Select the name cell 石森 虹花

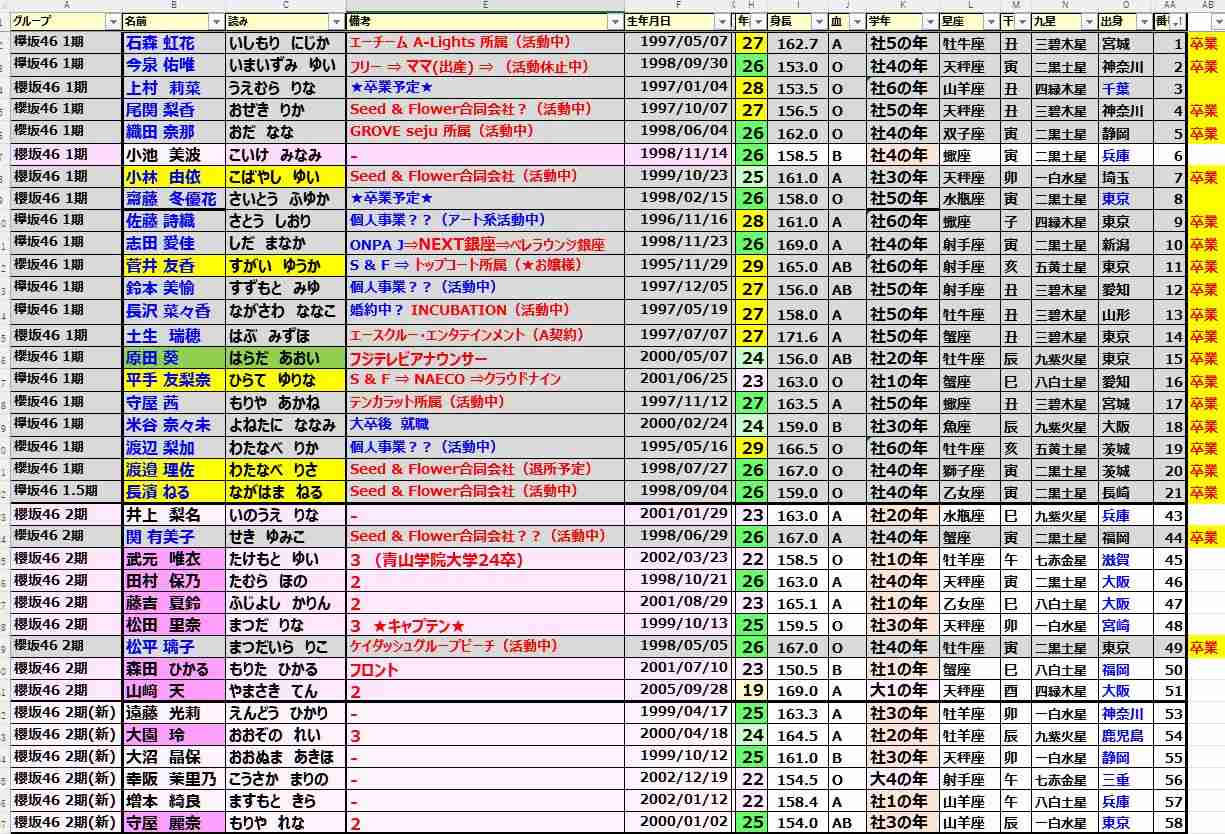click(174, 43)
